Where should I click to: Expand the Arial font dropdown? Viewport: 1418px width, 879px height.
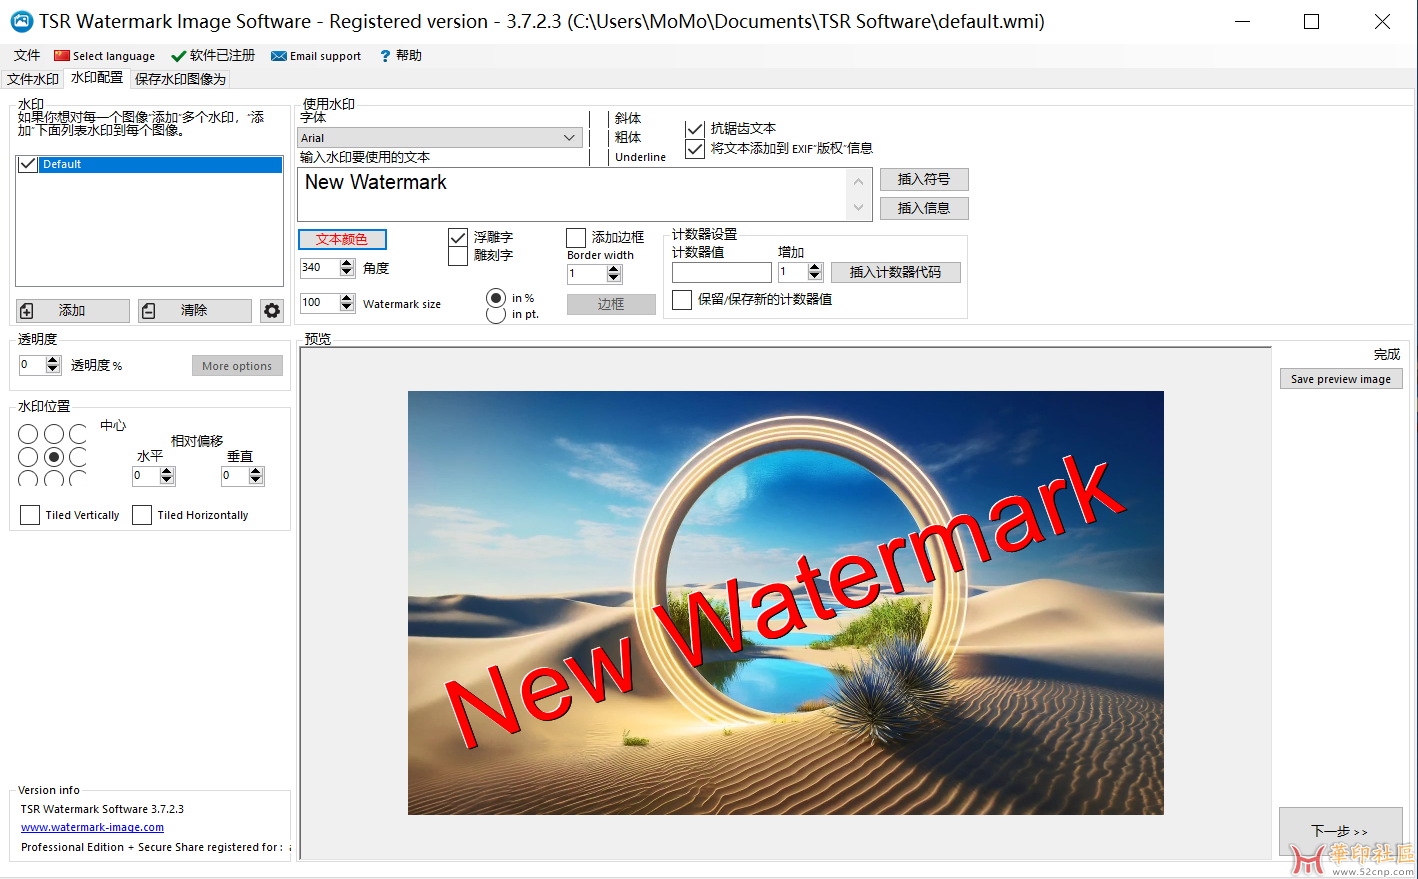click(569, 138)
